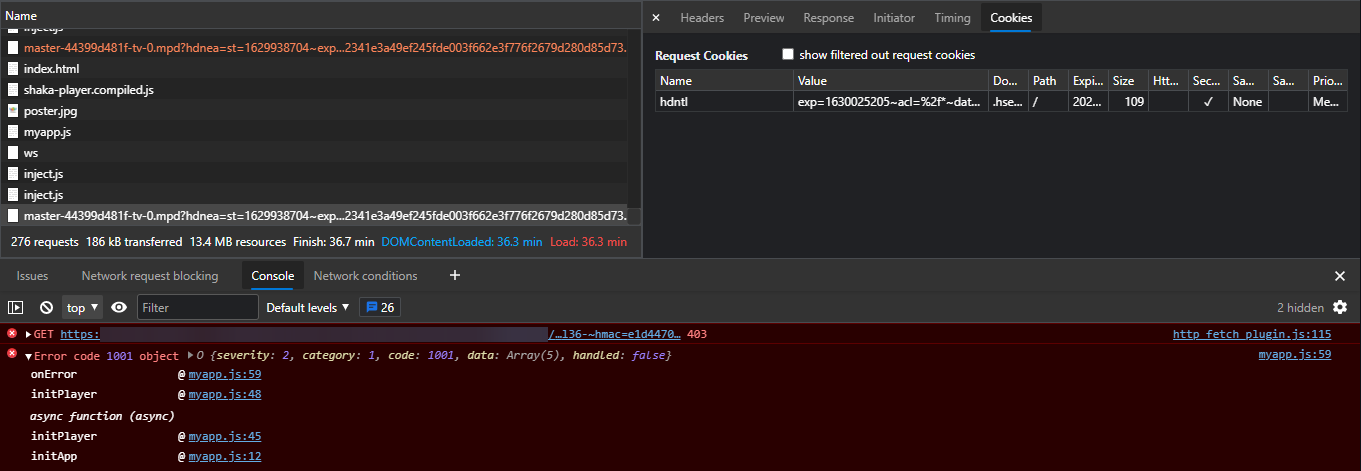Expand the GET 403 error entry
1361x471 pixels.
click(x=29, y=335)
